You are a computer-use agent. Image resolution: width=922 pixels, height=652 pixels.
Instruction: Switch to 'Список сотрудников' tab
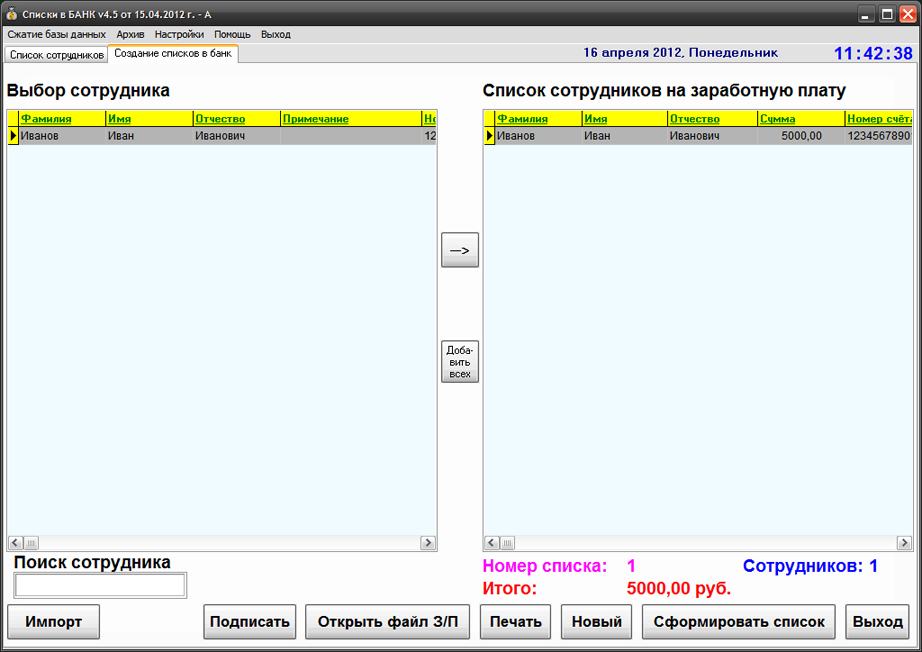click(x=56, y=55)
